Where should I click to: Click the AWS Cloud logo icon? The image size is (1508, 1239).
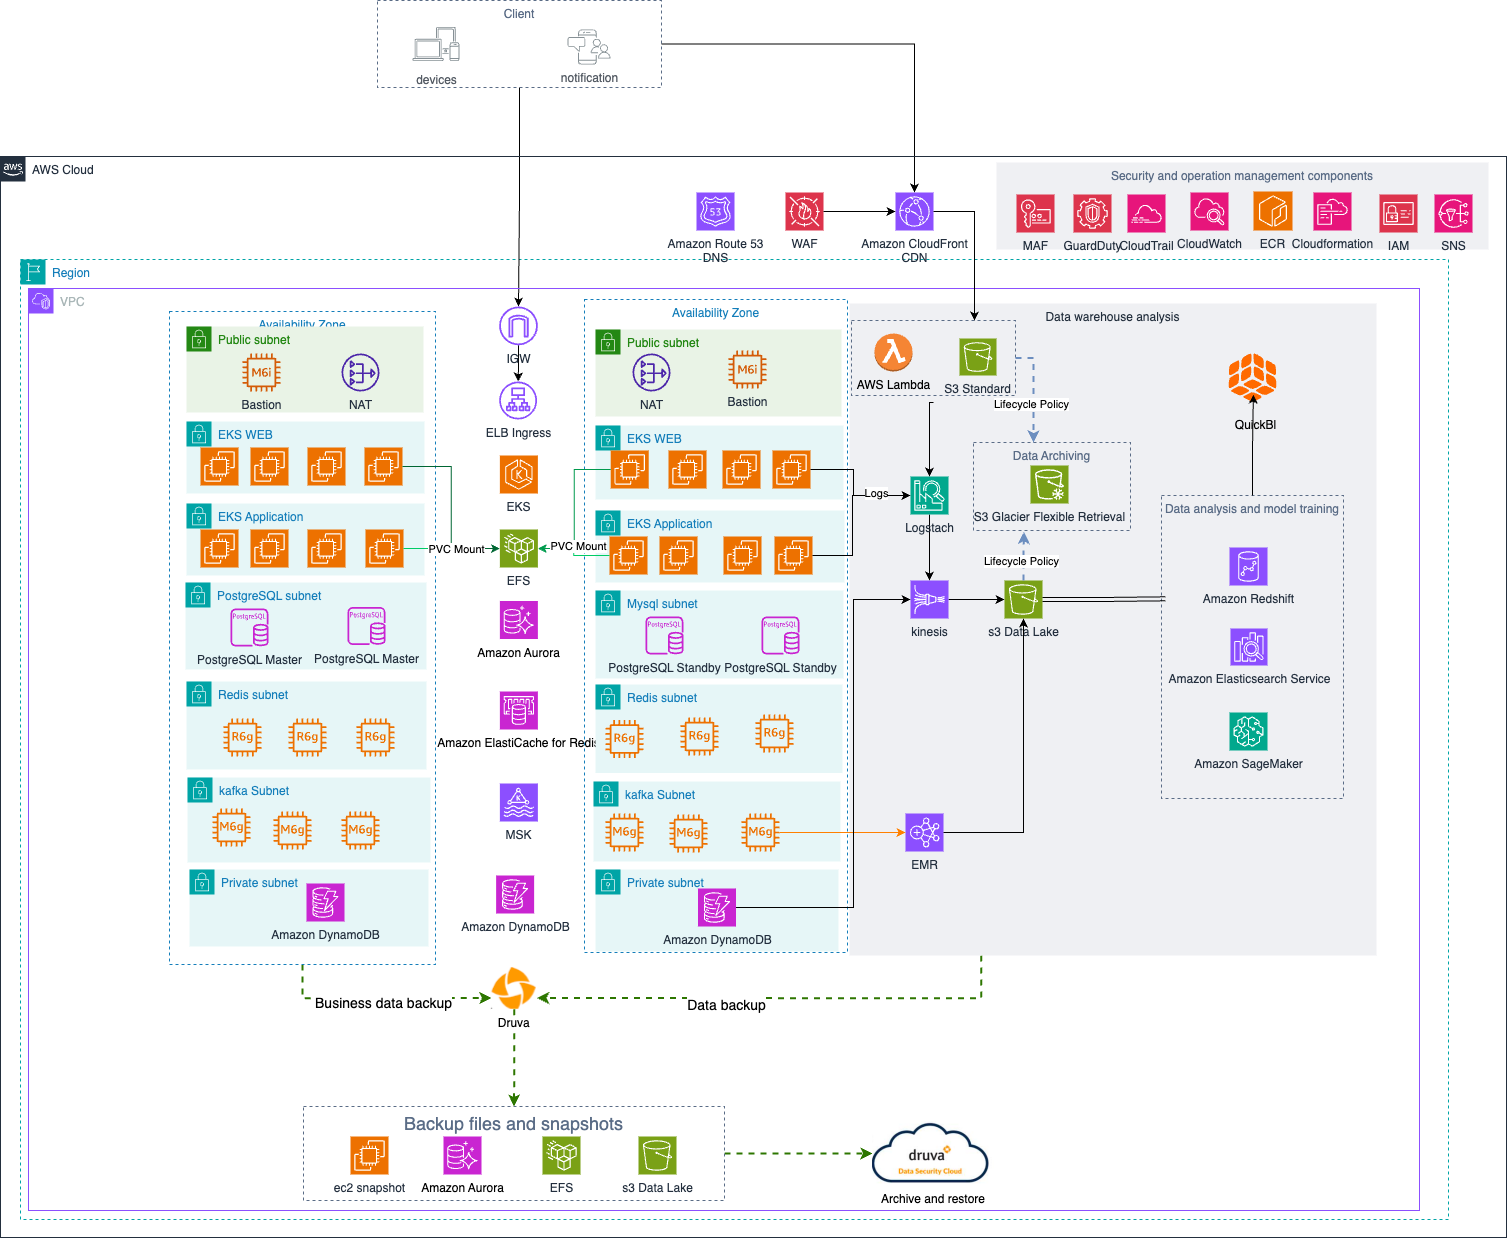pyautogui.click(x=13, y=169)
